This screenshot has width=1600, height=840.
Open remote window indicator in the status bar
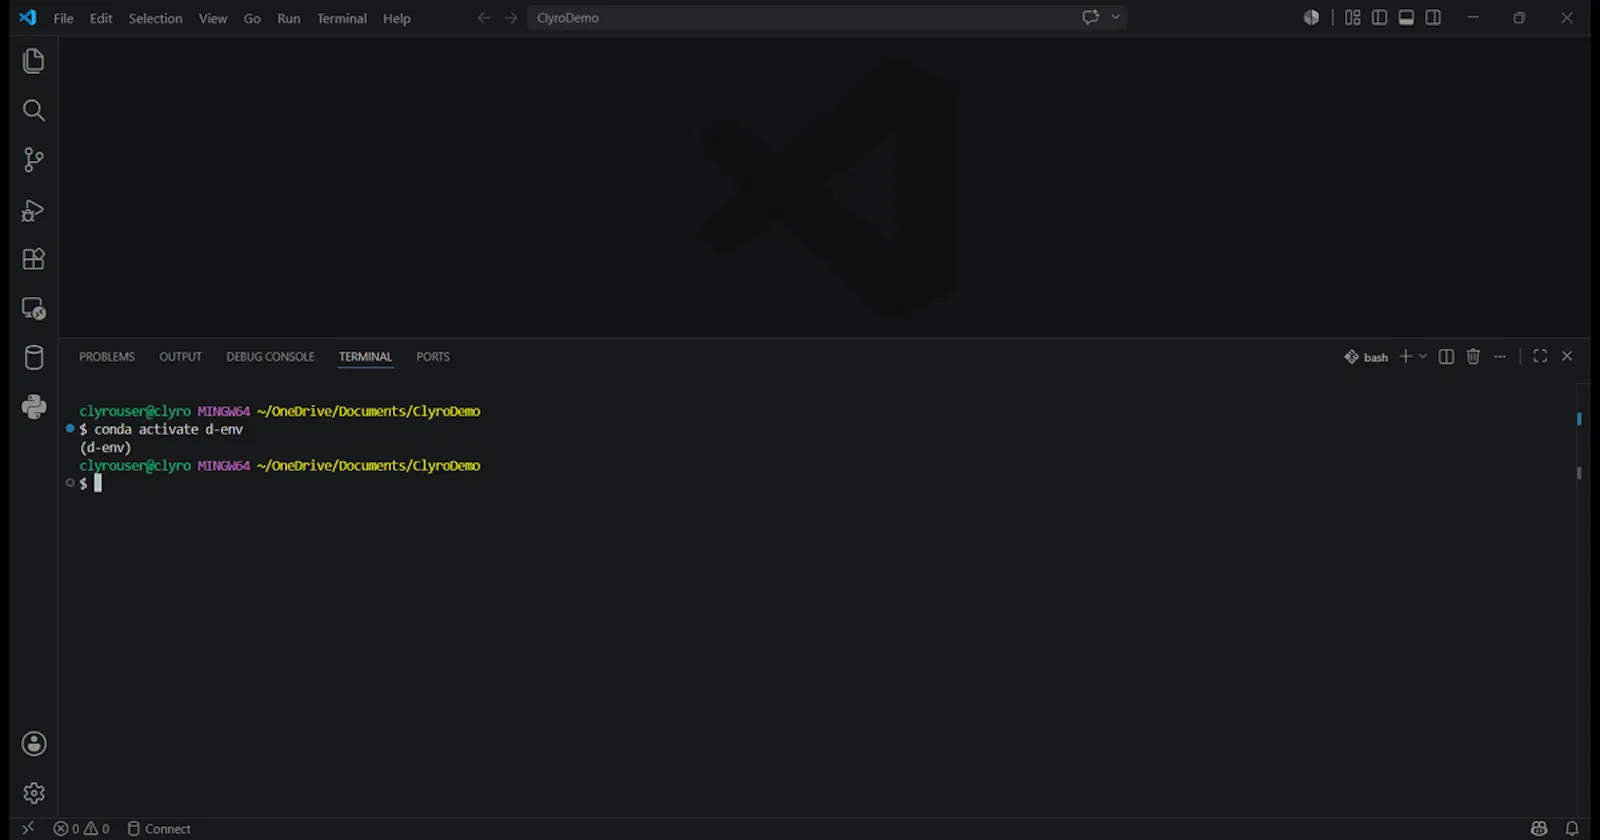pos(28,829)
